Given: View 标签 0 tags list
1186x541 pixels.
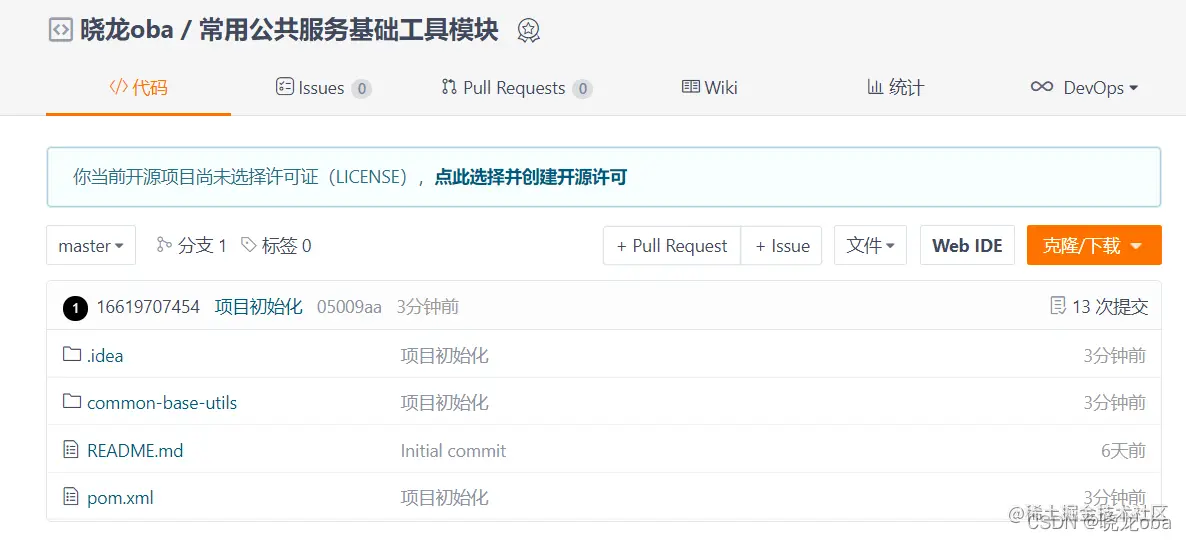Looking at the screenshot, I should pos(276,245).
